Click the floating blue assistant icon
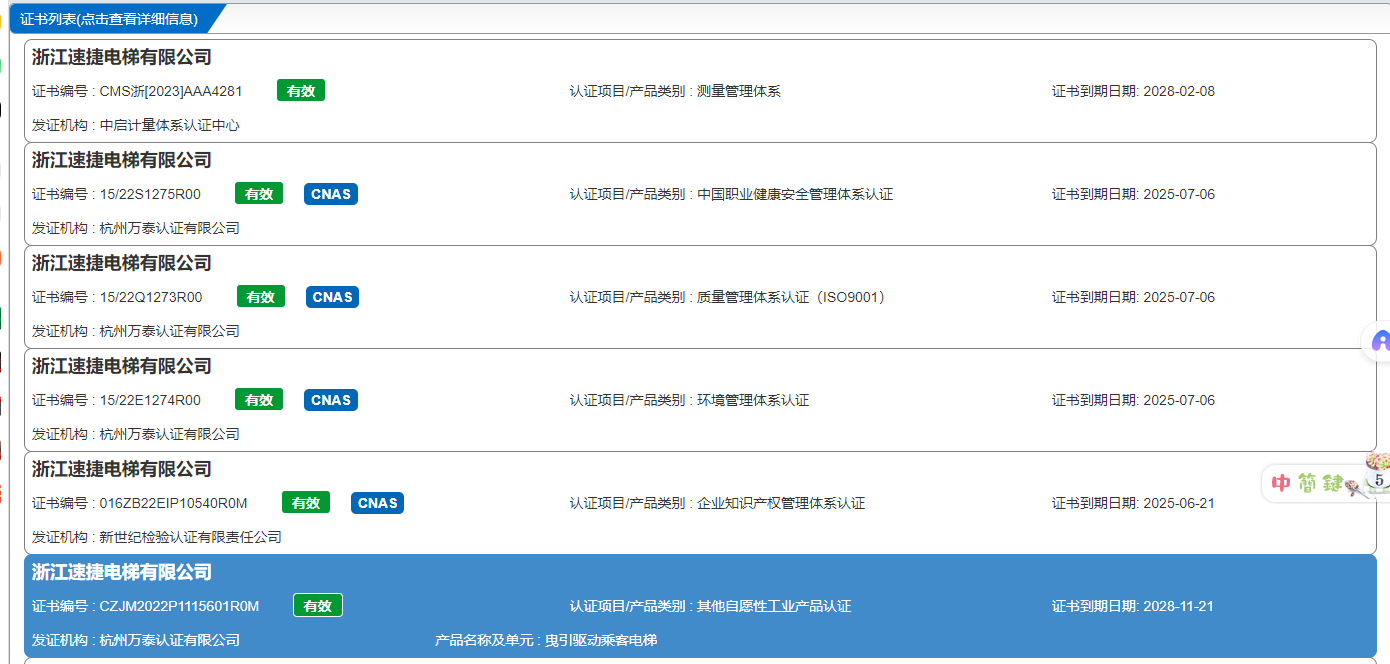The height and width of the screenshot is (664, 1390). [1381, 343]
